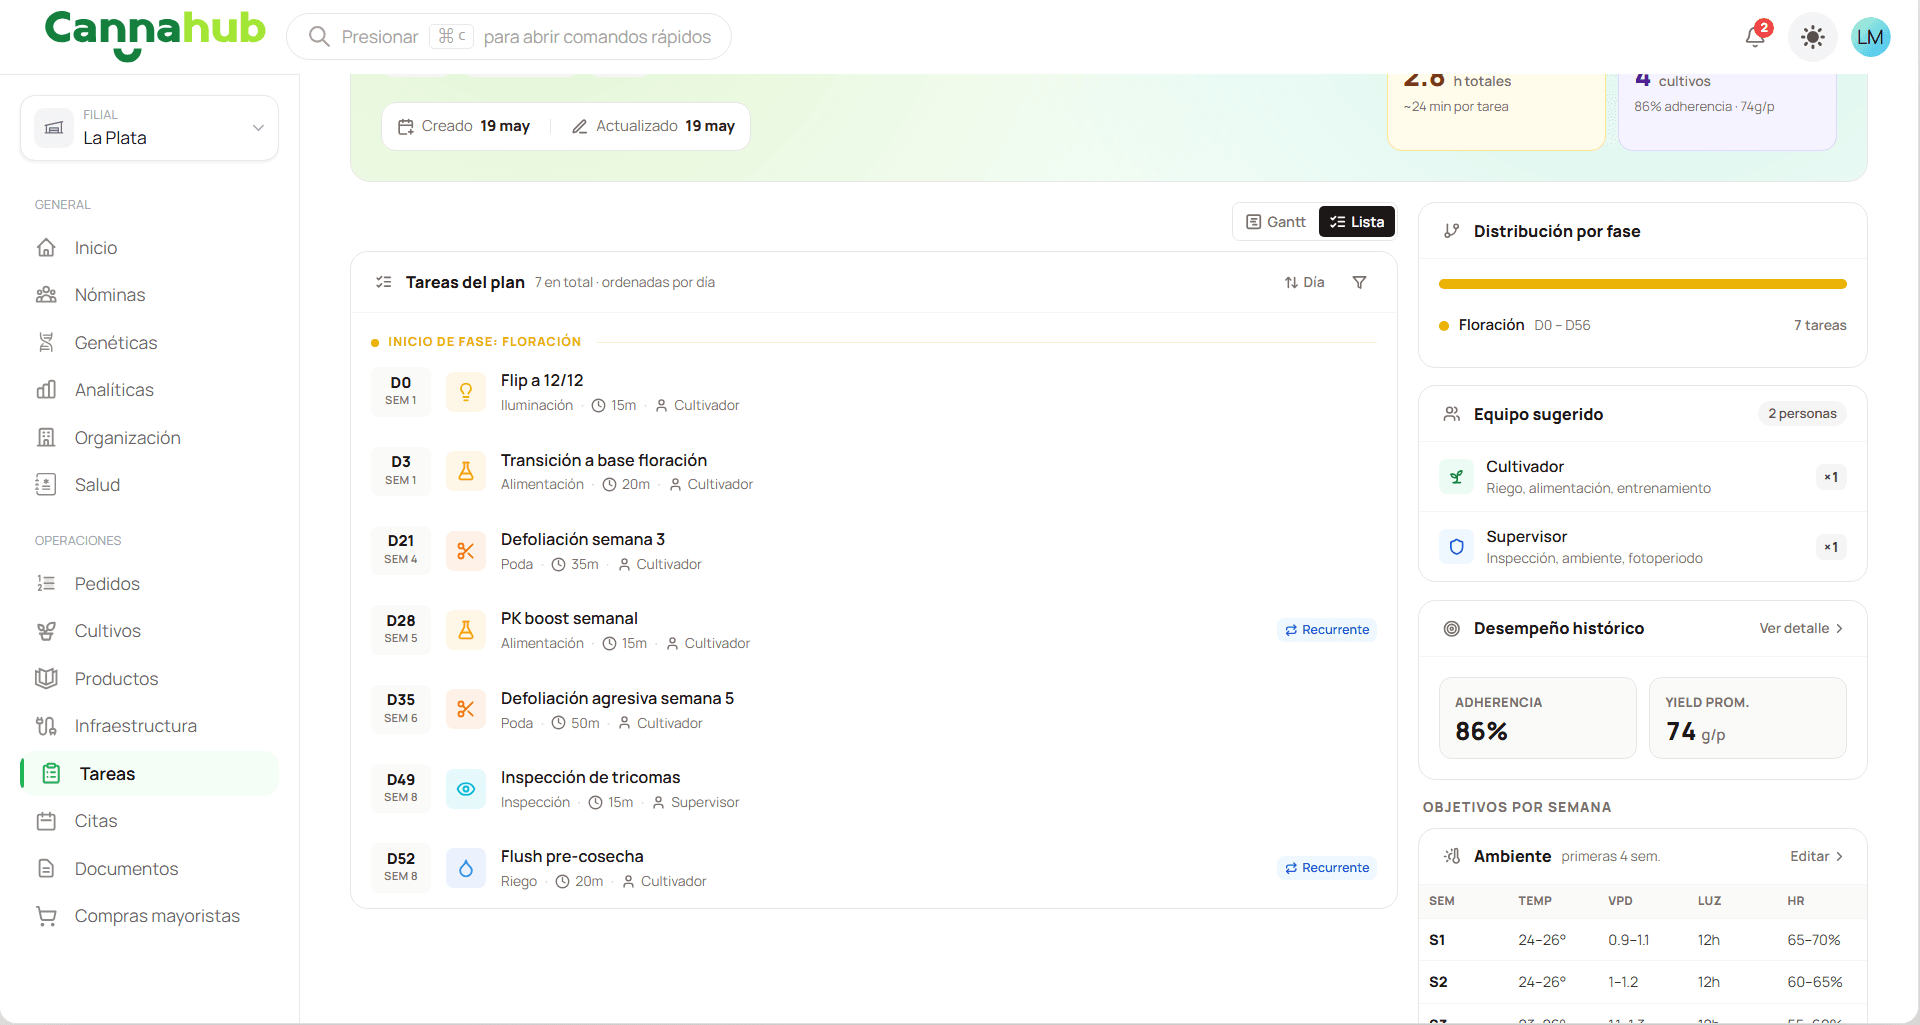
Task: Click the Citas calendar icon
Action: point(46,821)
